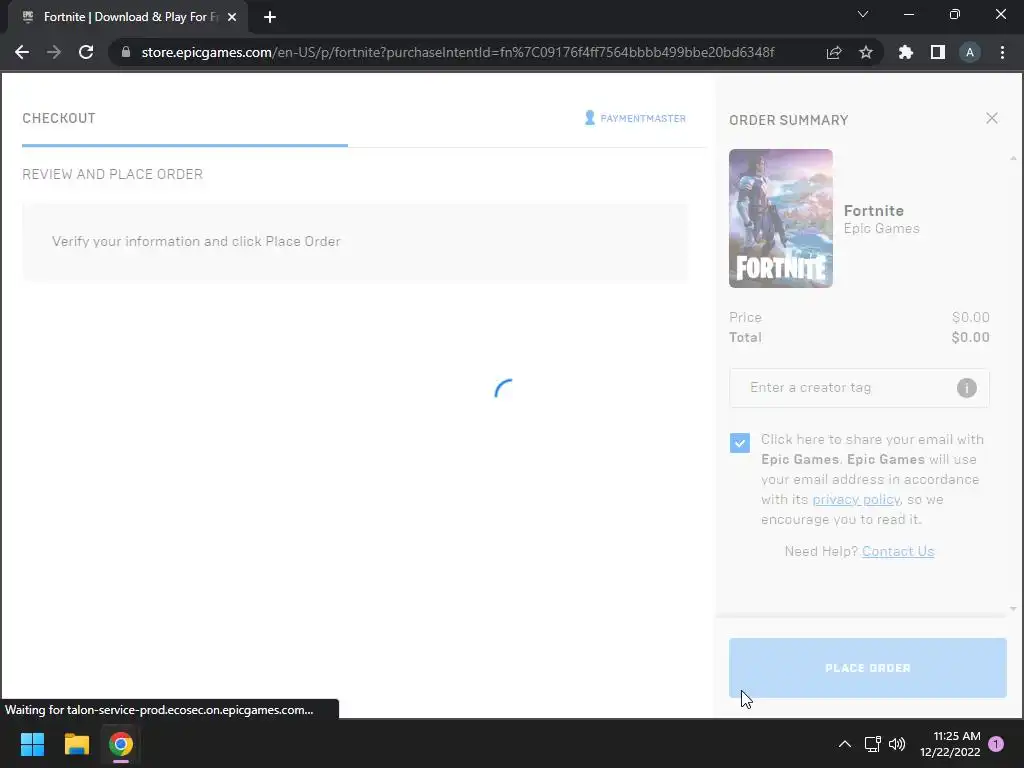Click the Enter a creator tag field
Image resolution: width=1024 pixels, height=768 pixels.
click(859, 388)
